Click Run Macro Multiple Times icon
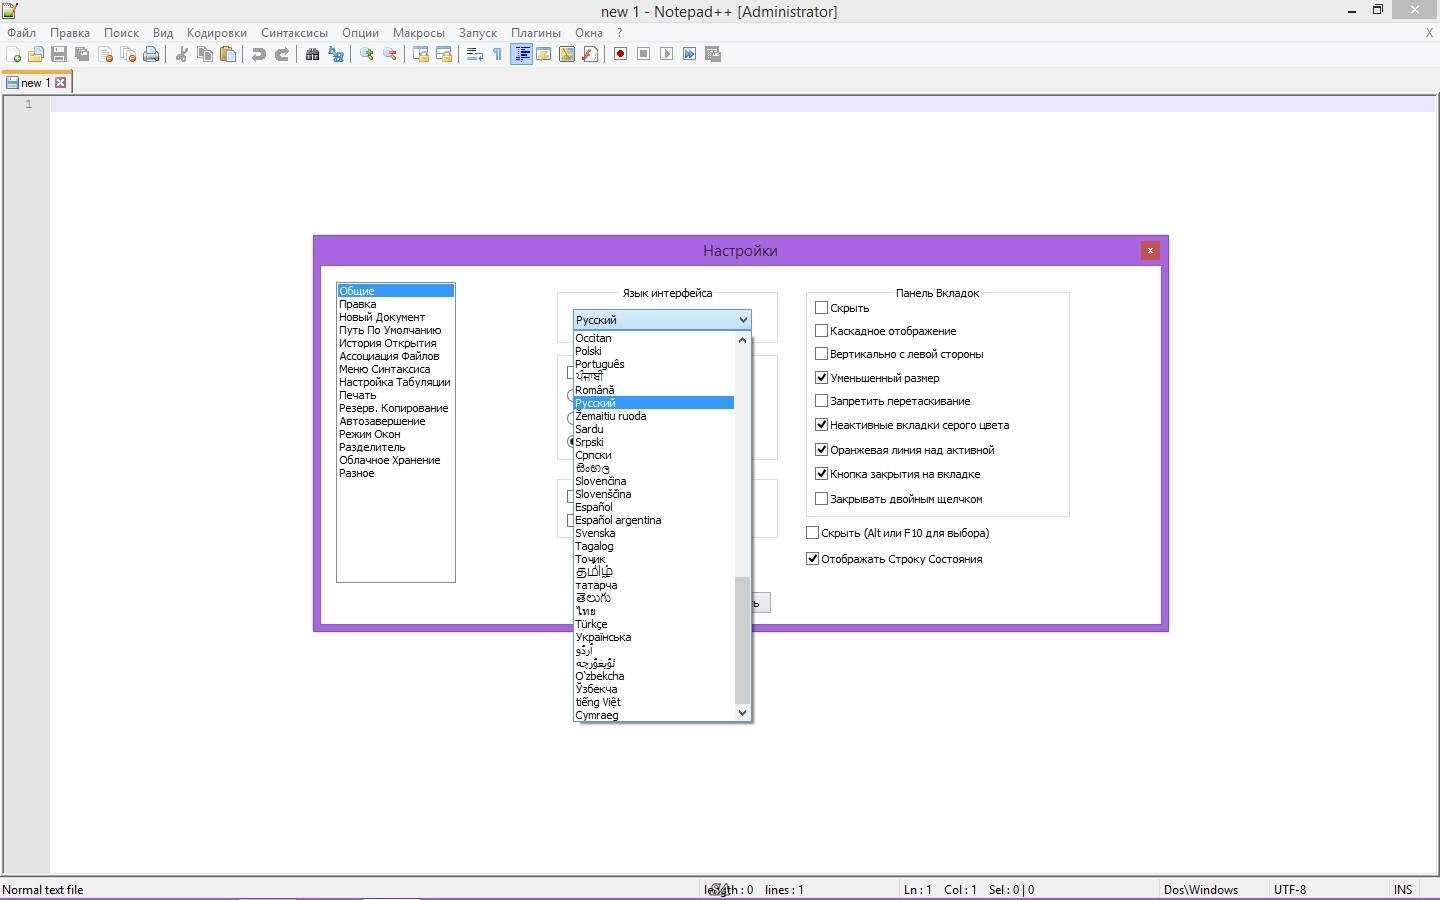This screenshot has height=900, width=1440. tap(690, 54)
